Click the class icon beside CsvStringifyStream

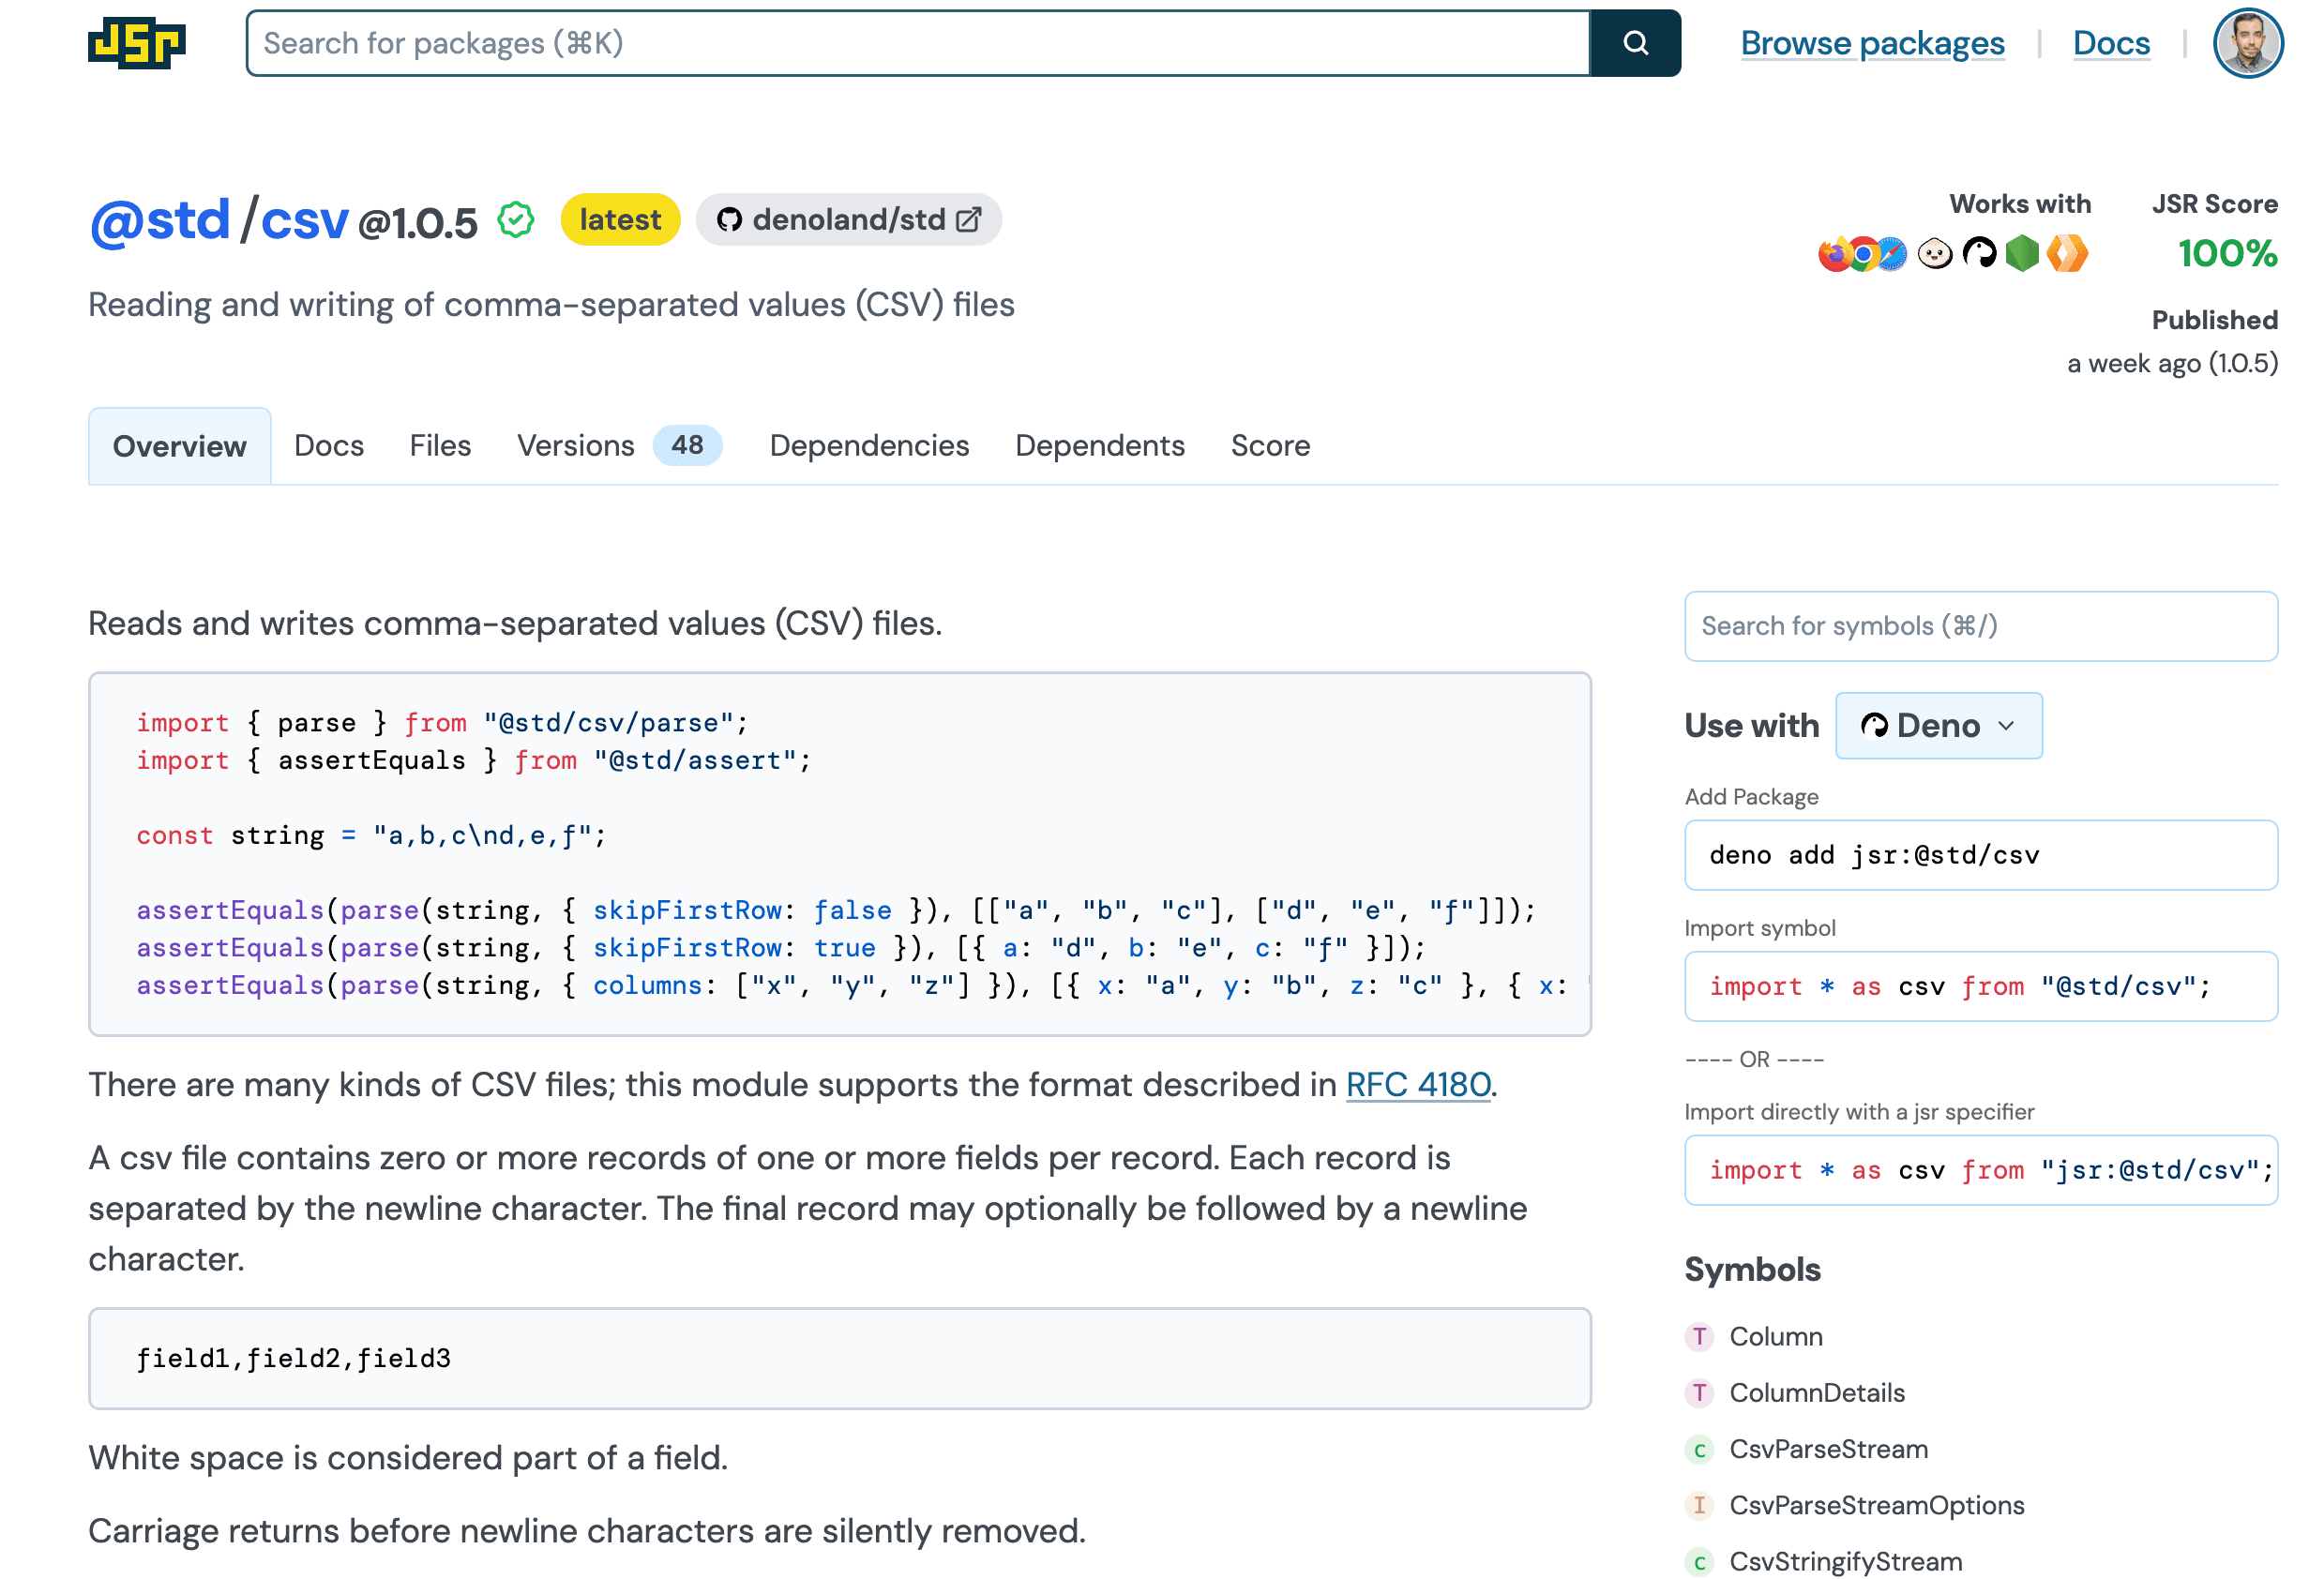(x=1699, y=1562)
